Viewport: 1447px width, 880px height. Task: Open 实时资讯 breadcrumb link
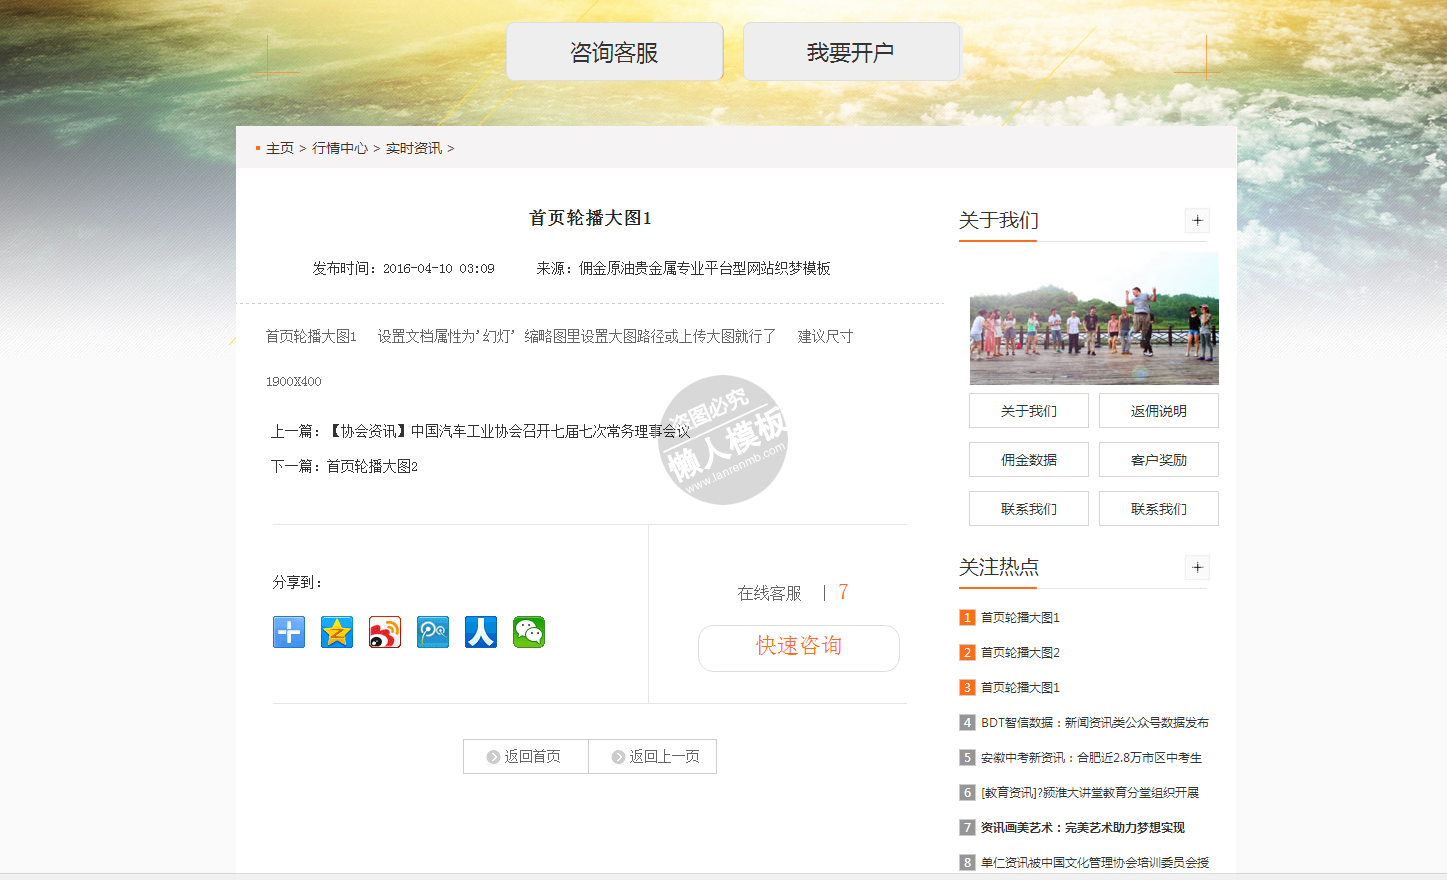point(414,148)
